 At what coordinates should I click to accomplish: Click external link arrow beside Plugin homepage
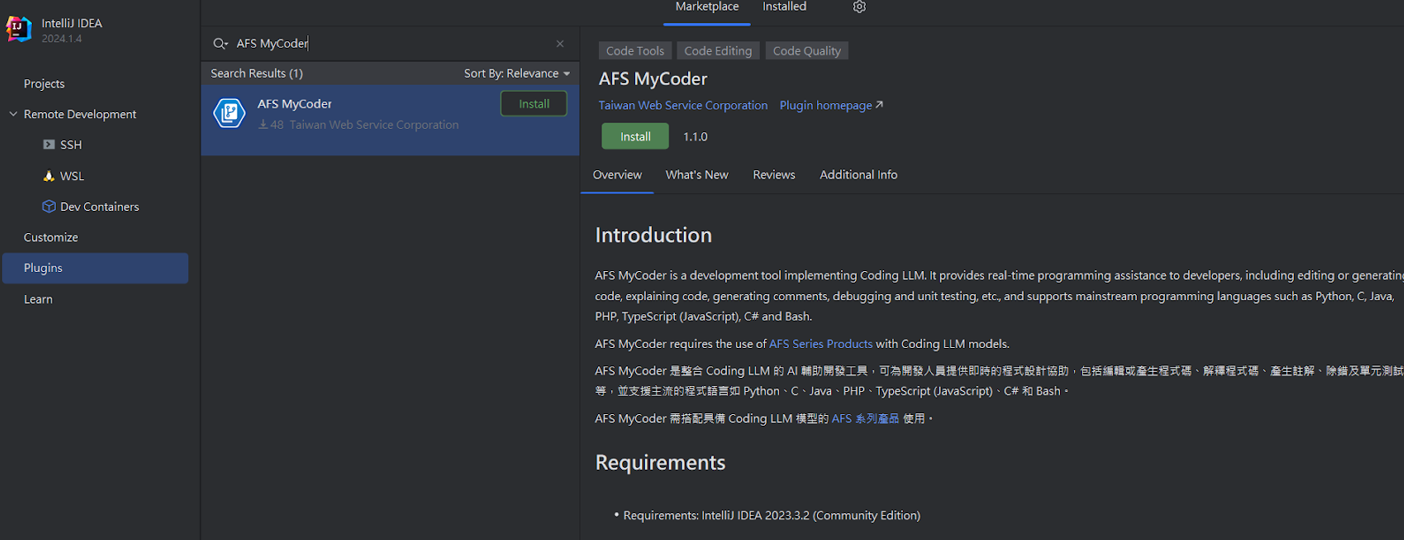tap(879, 105)
